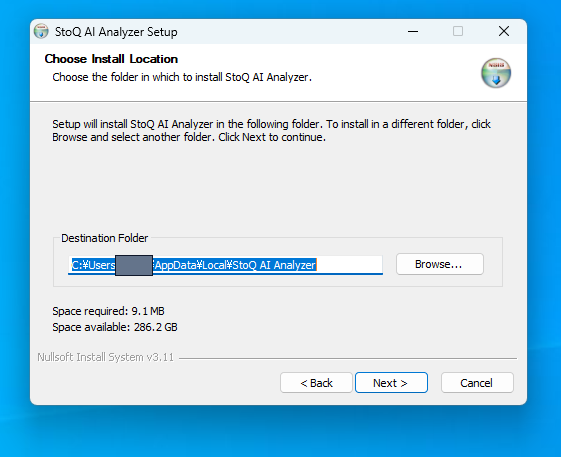Click the 'Setup will install StoQ AI Analyzer' paragraph

[x=271, y=131]
